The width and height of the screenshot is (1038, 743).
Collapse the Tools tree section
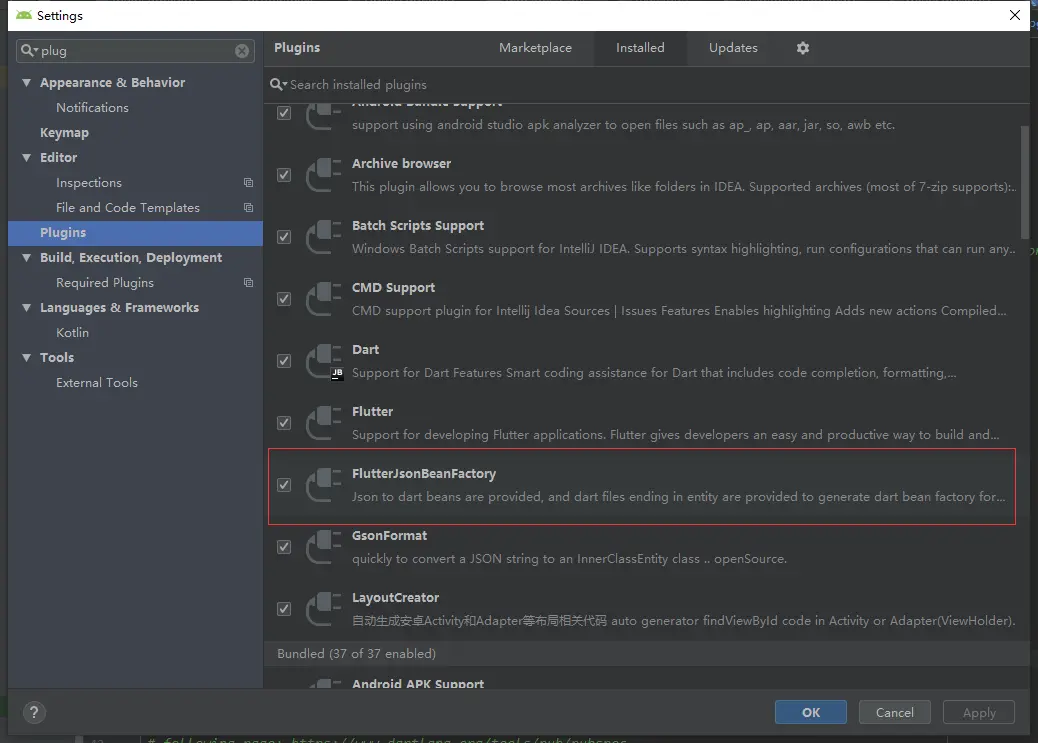coord(26,358)
